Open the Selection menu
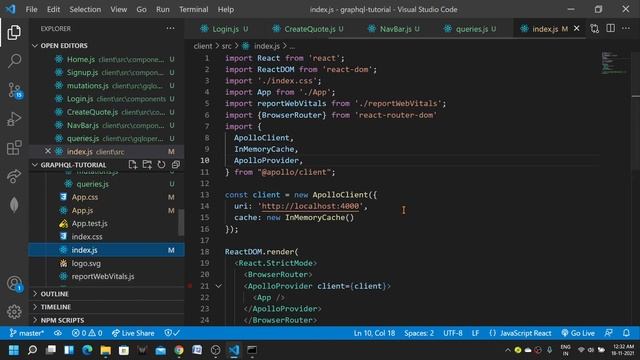Image resolution: width=640 pixels, height=360 pixels. pyautogui.click(x=85, y=9)
